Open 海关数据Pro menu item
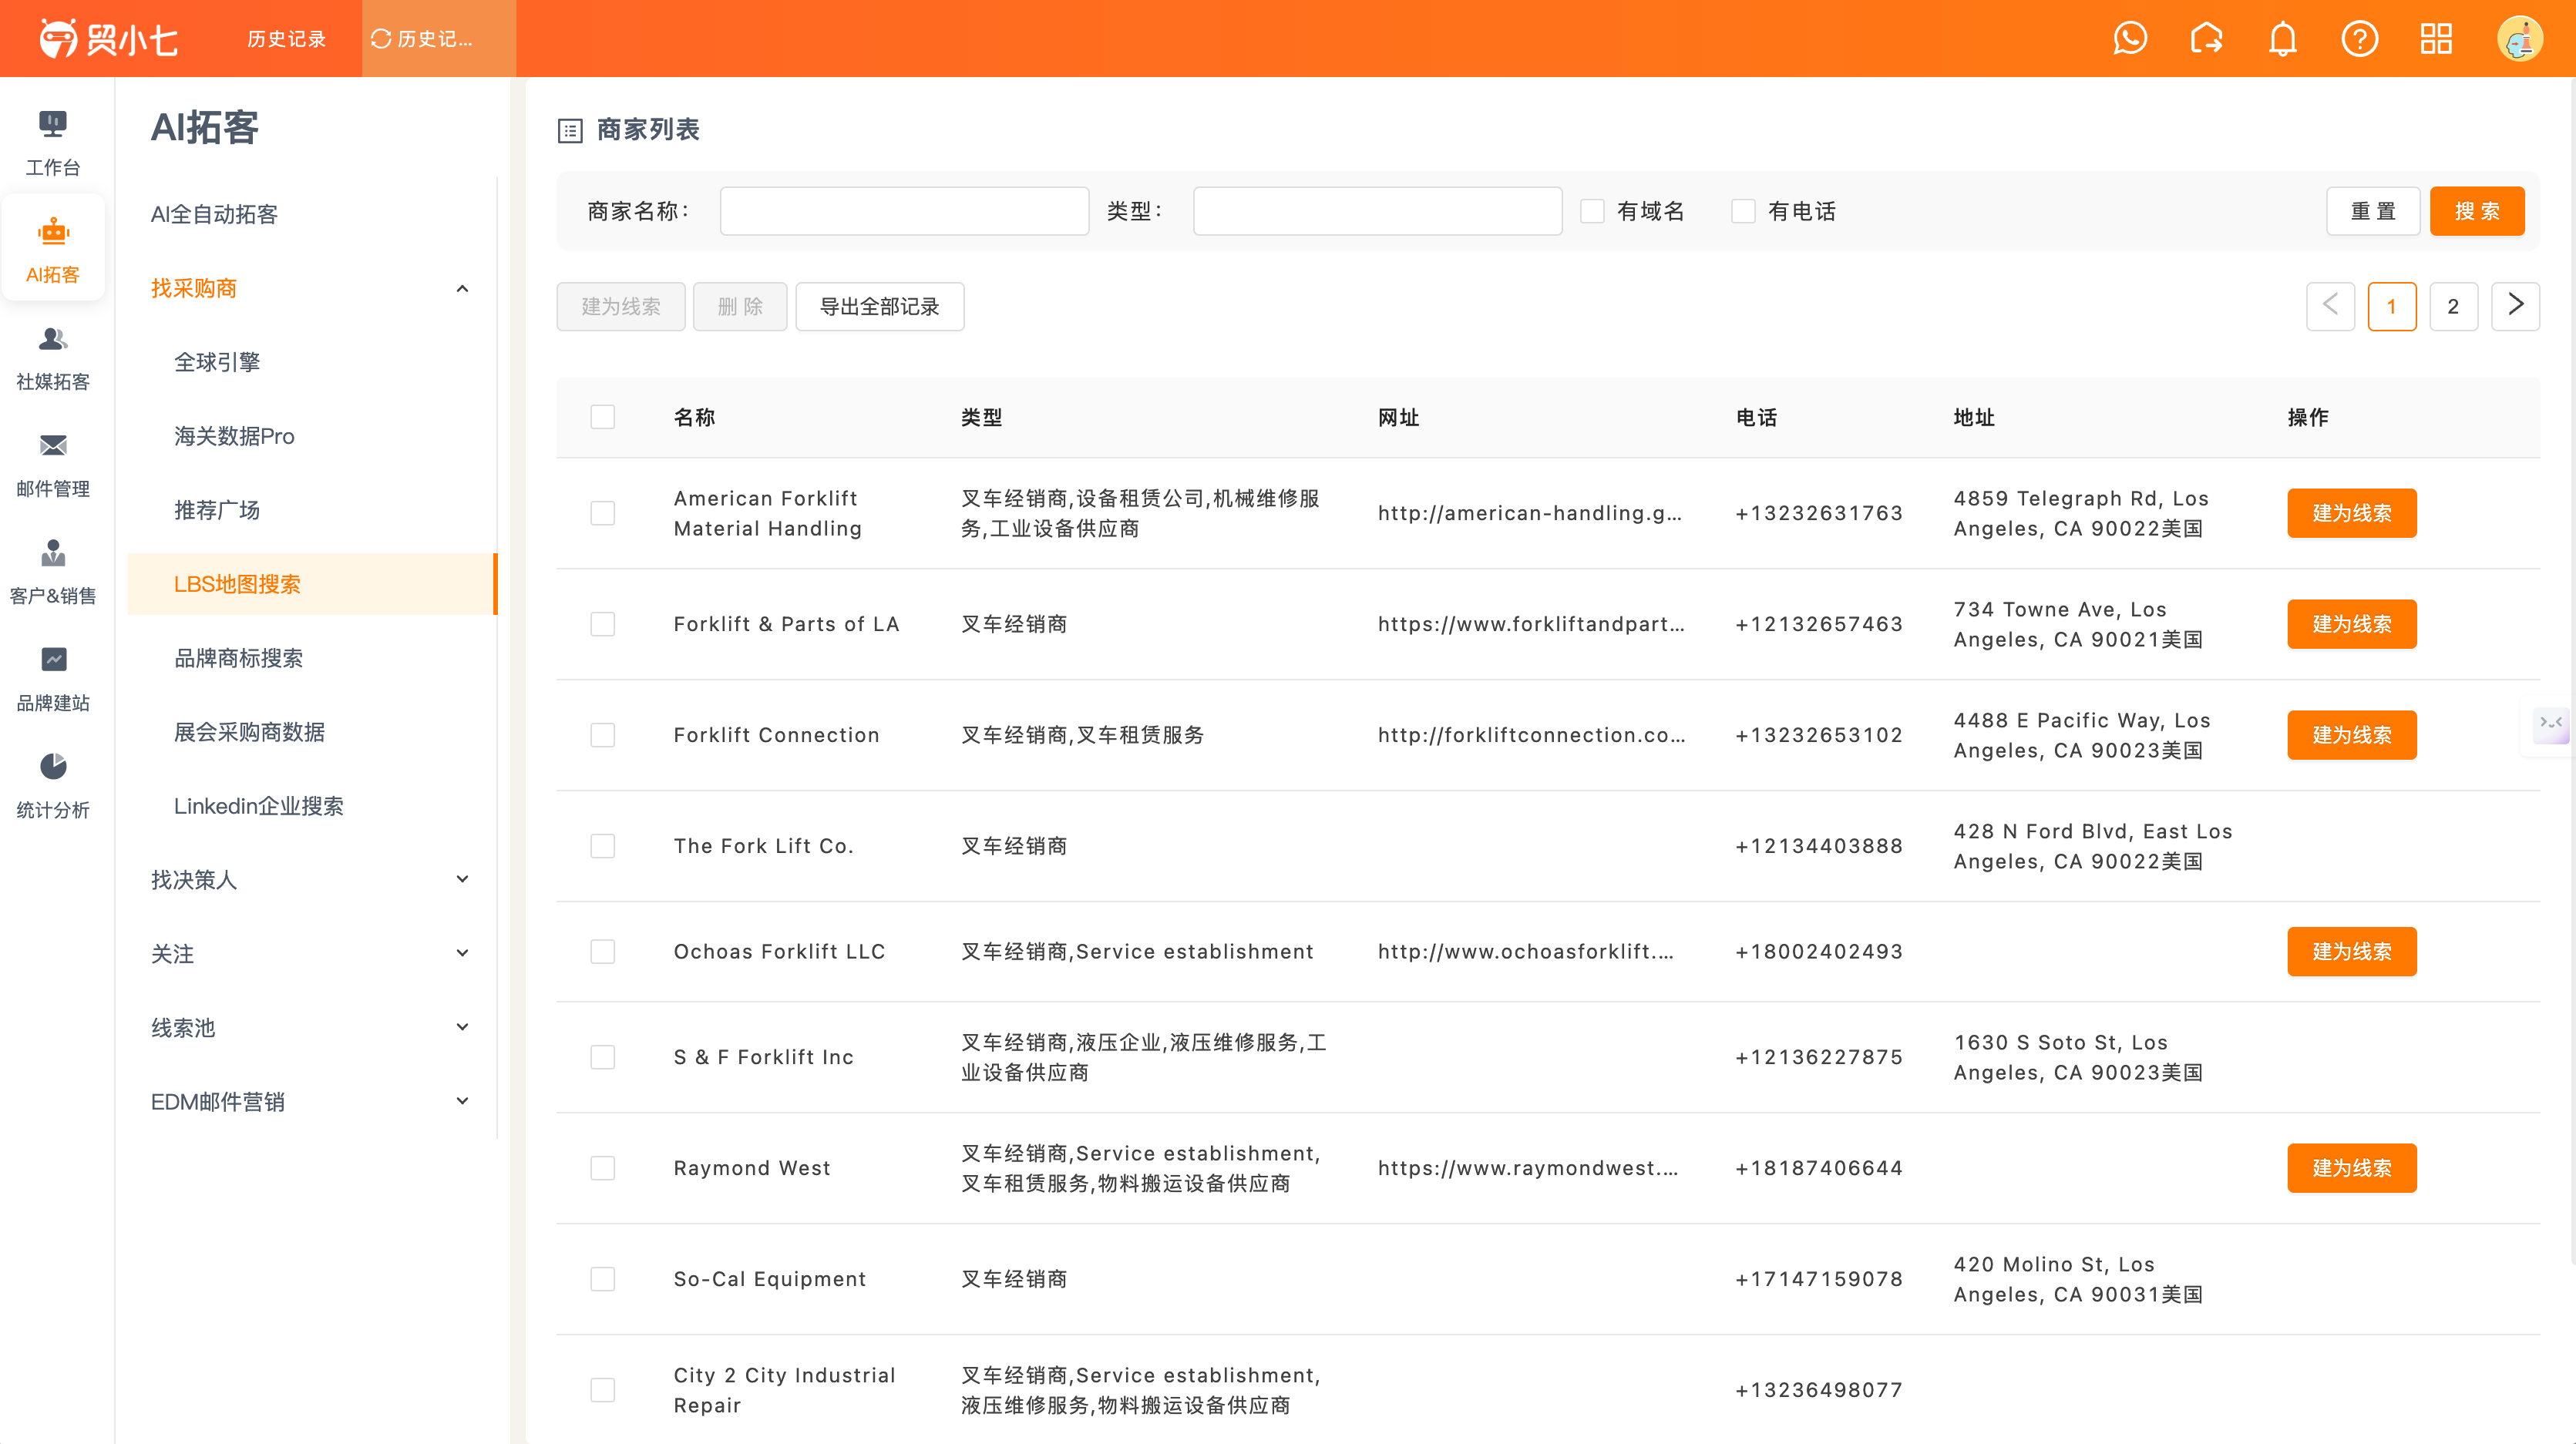 tap(312, 436)
